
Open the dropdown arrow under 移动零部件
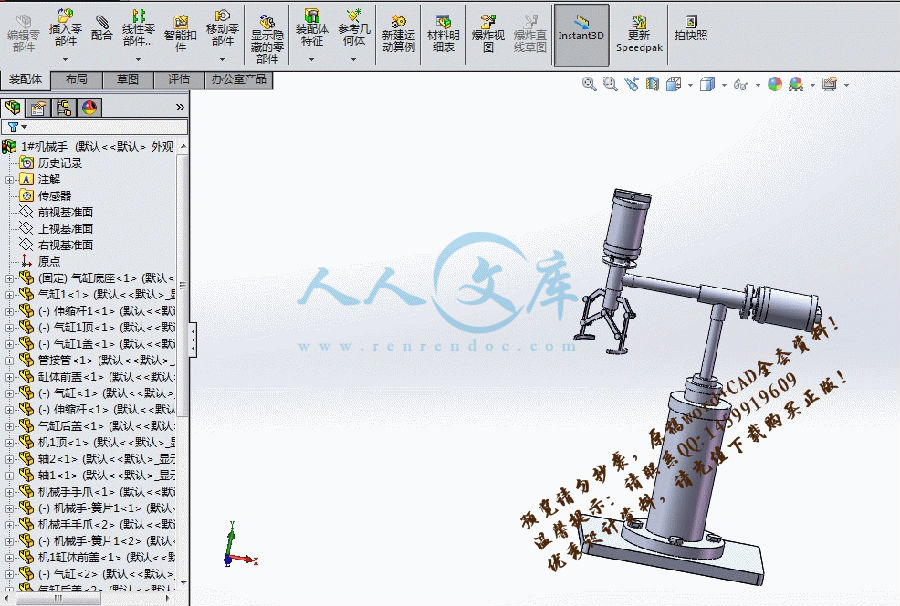click(222, 59)
